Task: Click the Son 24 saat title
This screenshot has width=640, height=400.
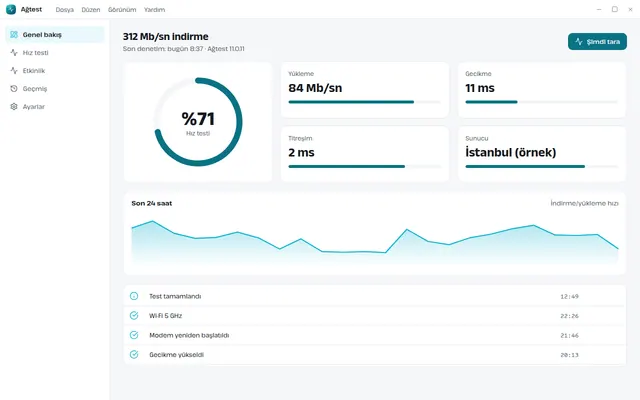Action: [152, 203]
